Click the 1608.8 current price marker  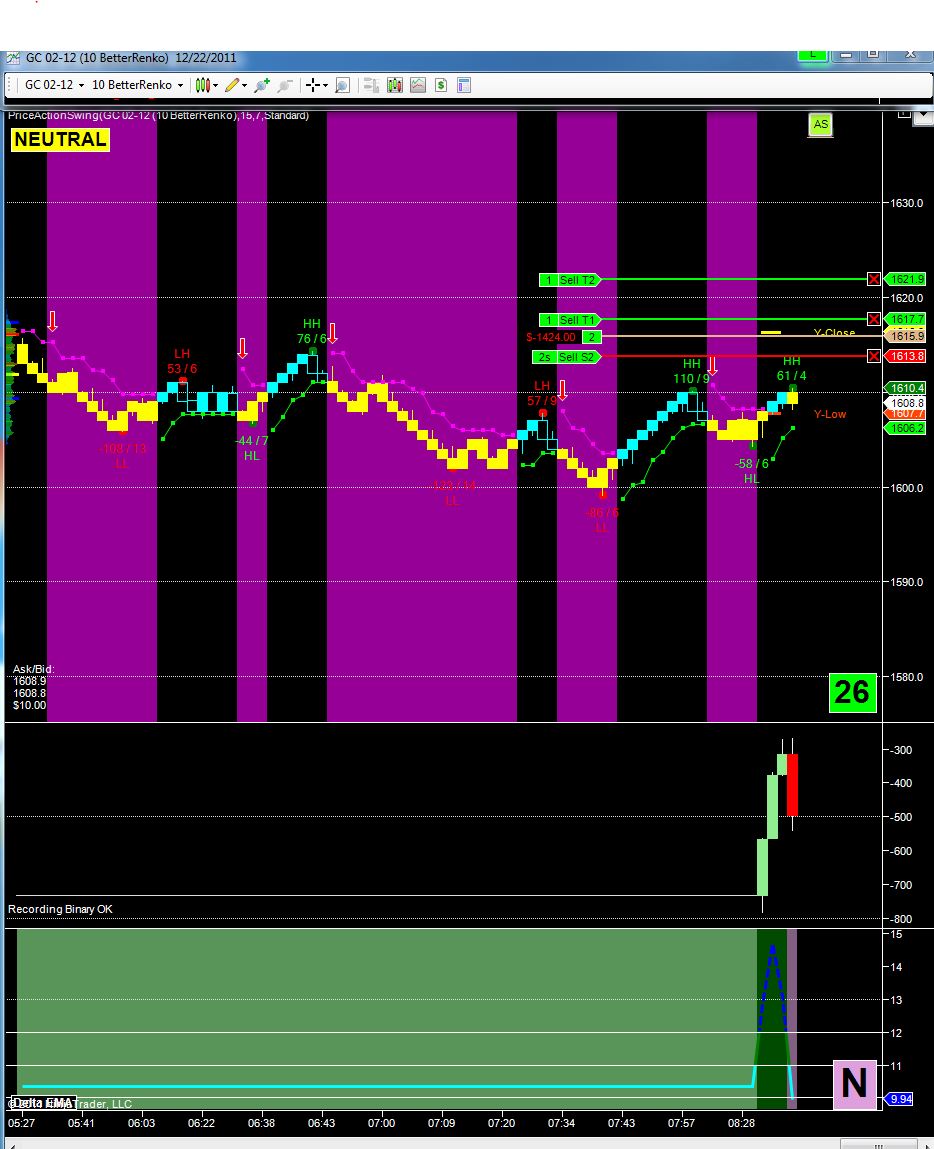coord(905,403)
